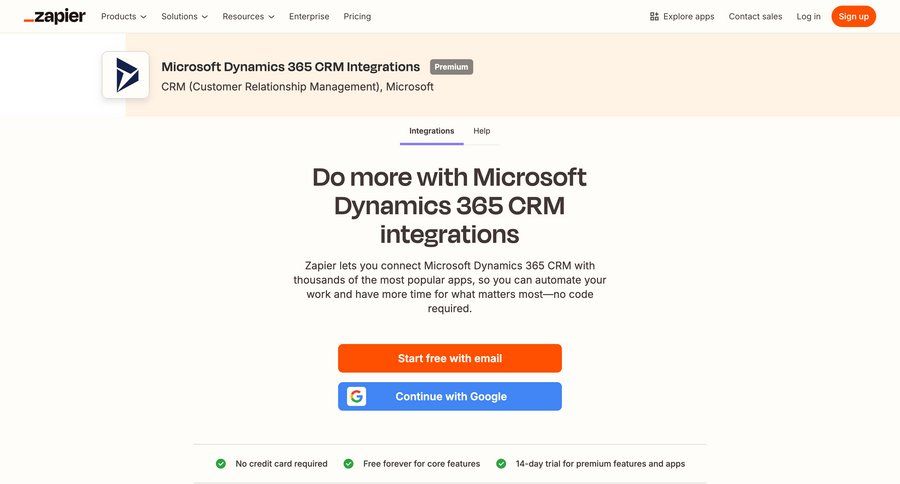Click the Log in link
Image resolution: width=900 pixels, height=484 pixels.
click(808, 17)
